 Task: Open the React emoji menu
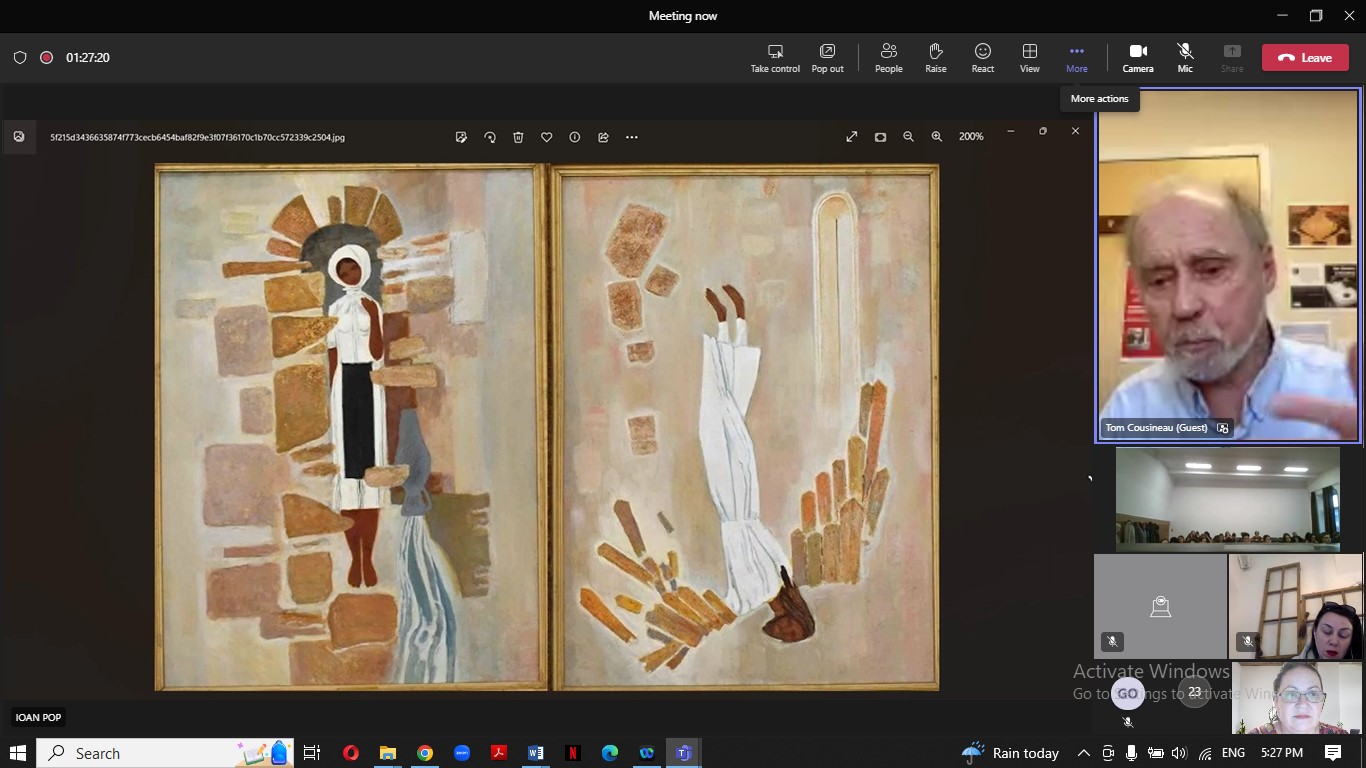pyautogui.click(x=983, y=58)
